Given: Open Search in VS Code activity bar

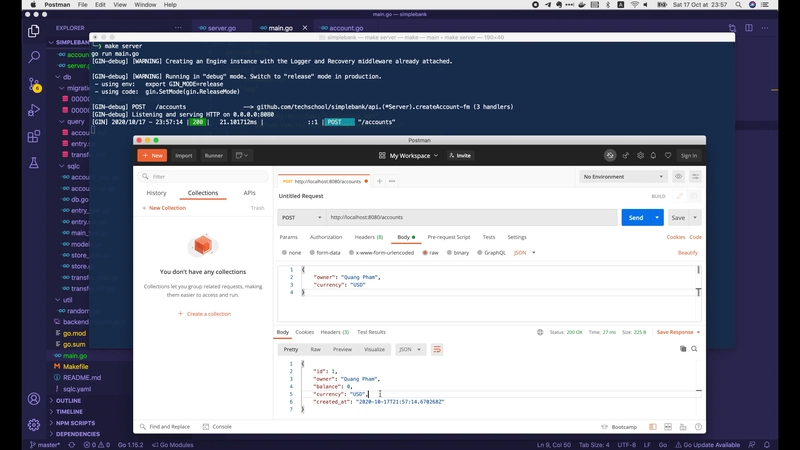Looking at the screenshot, I should 34,58.
